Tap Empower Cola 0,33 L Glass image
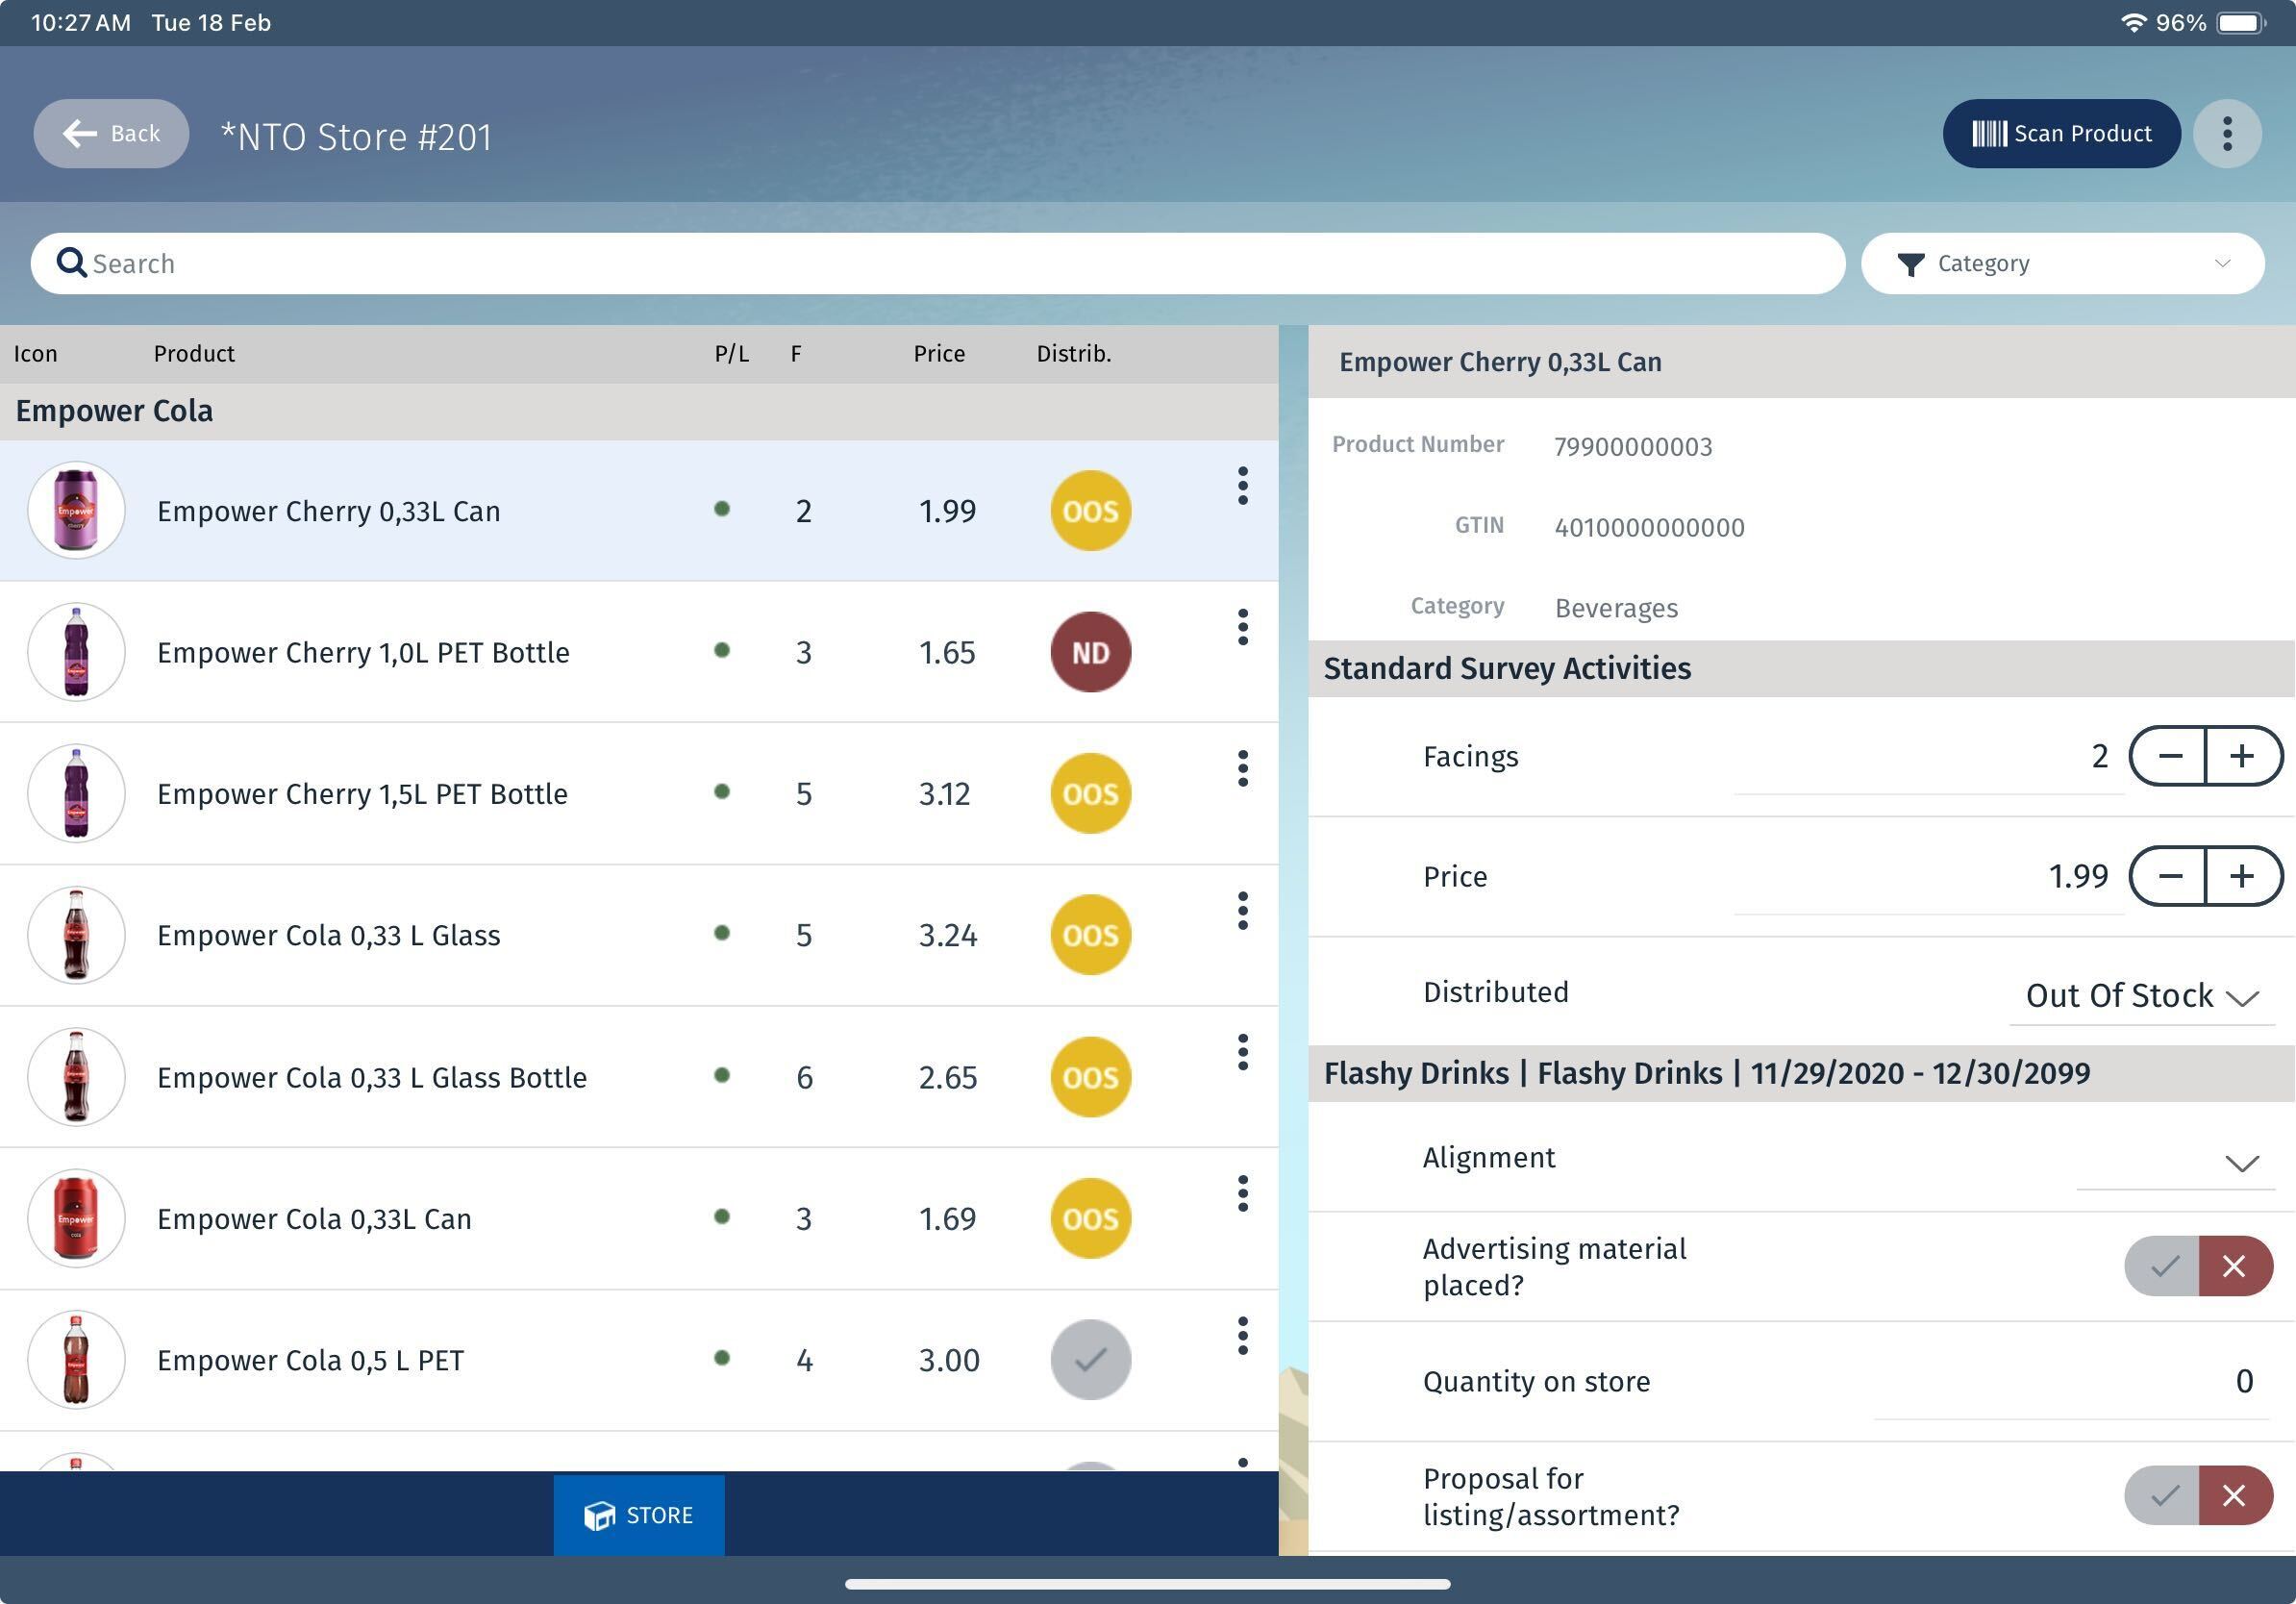 (76, 935)
